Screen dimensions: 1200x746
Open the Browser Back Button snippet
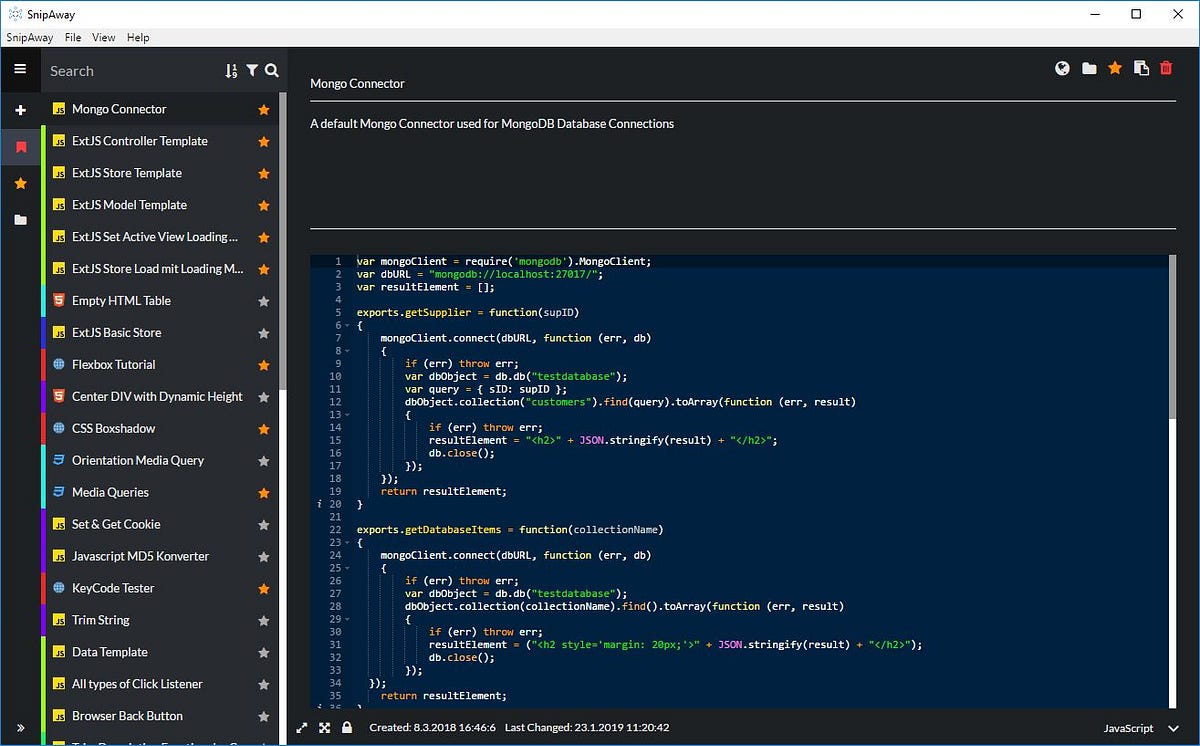click(160, 717)
